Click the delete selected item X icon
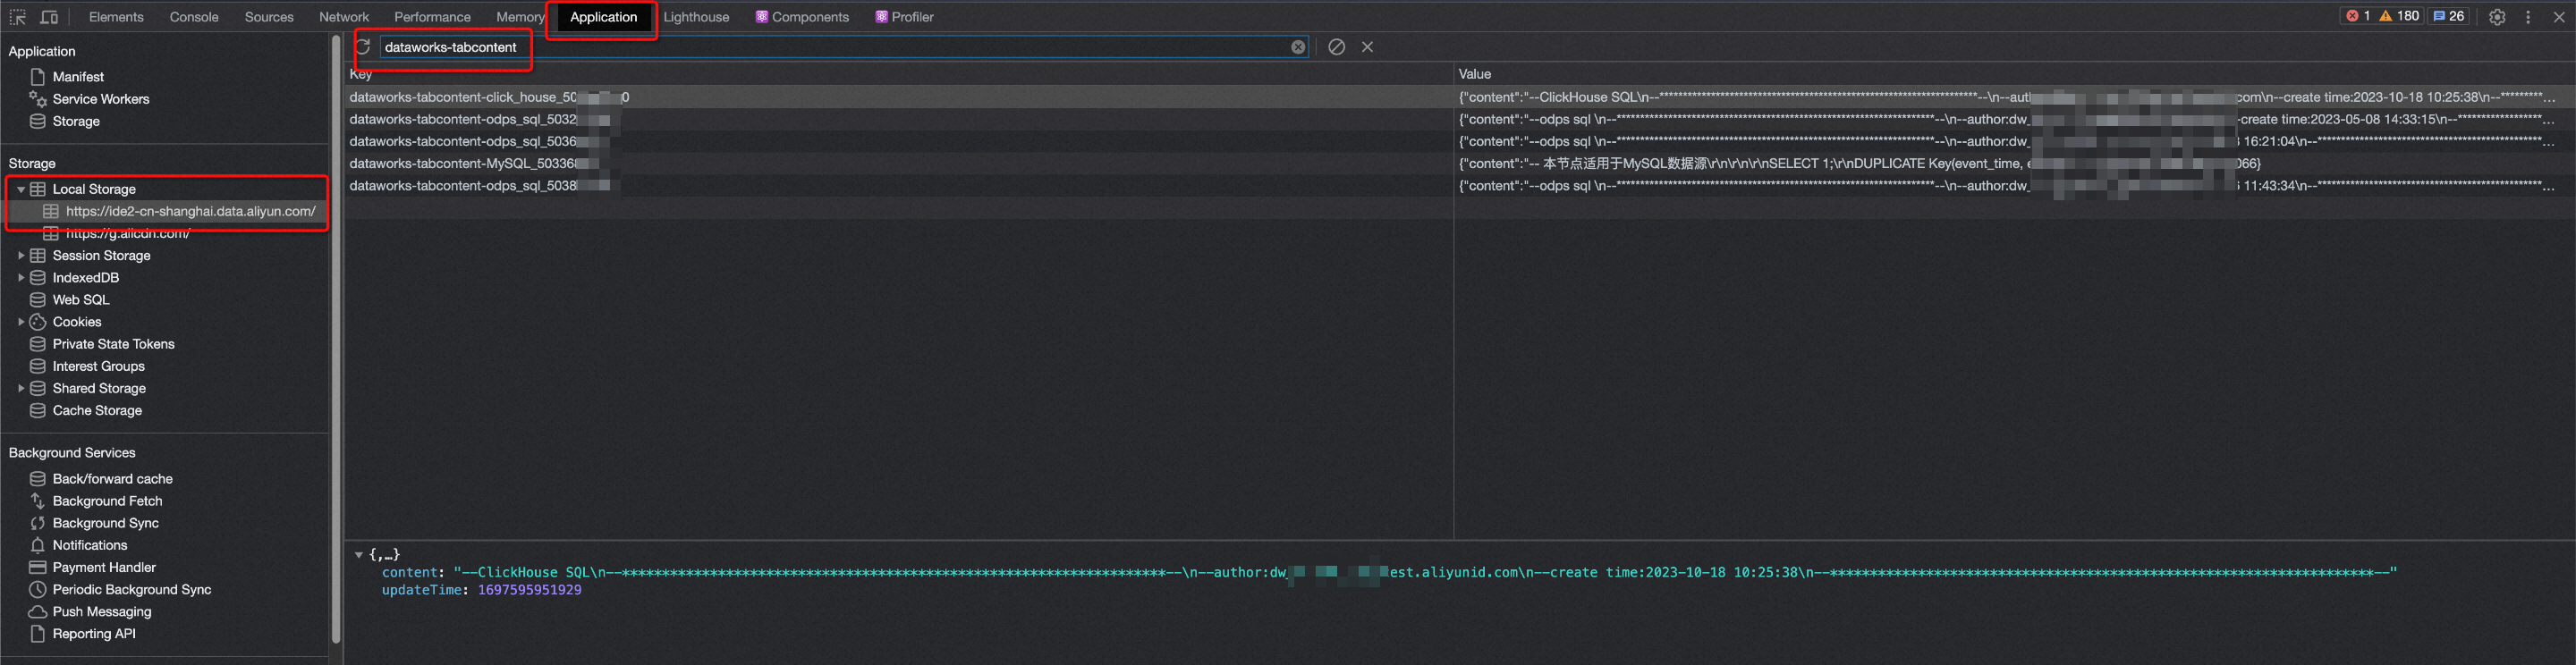Screen dimensions: 2576x665 click(x=1367, y=47)
